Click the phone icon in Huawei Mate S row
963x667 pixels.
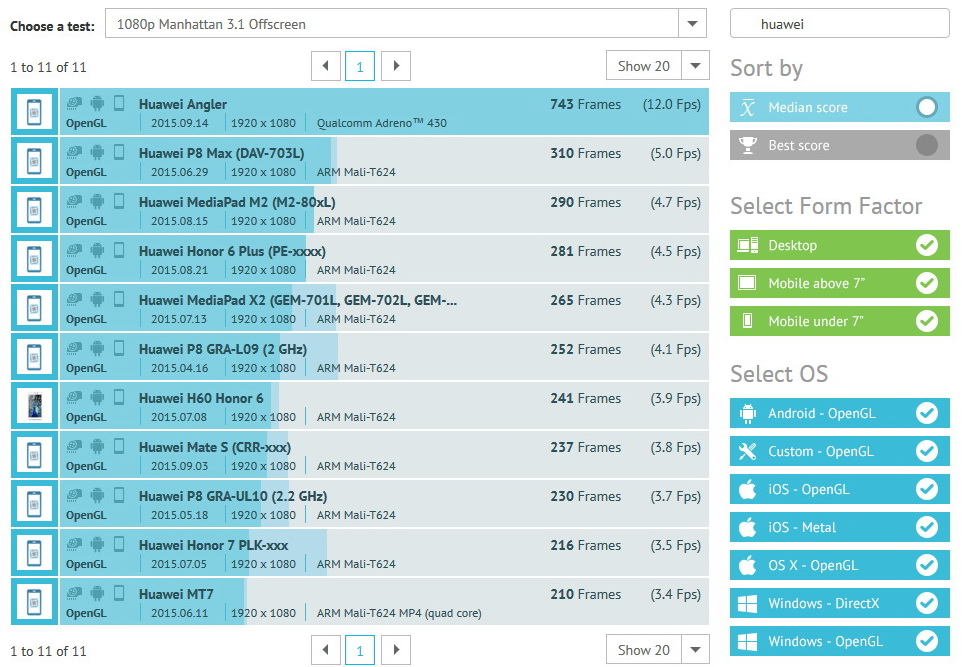pos(119,447)
